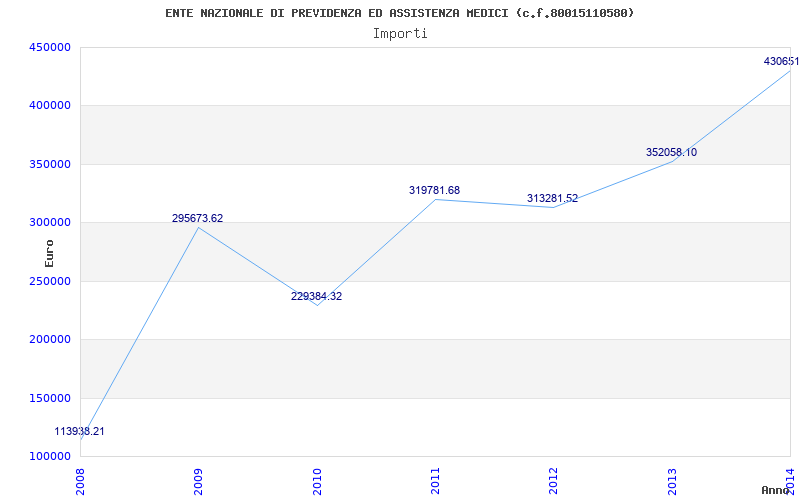The image size is (800, 500).
Task: Click the ENTE NAZIONALE DI PREVIDENZA chart title
Action: click(399, 13)
